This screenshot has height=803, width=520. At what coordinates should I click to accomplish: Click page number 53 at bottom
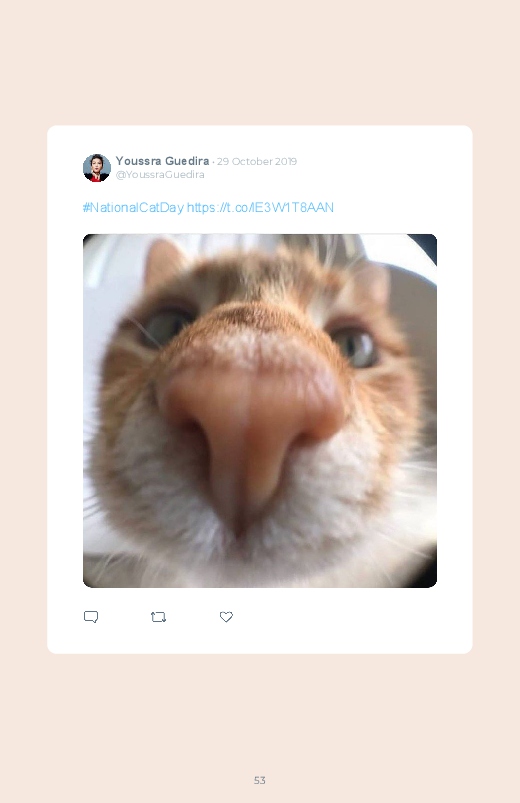pyautogui.click(x=260, y=780)
